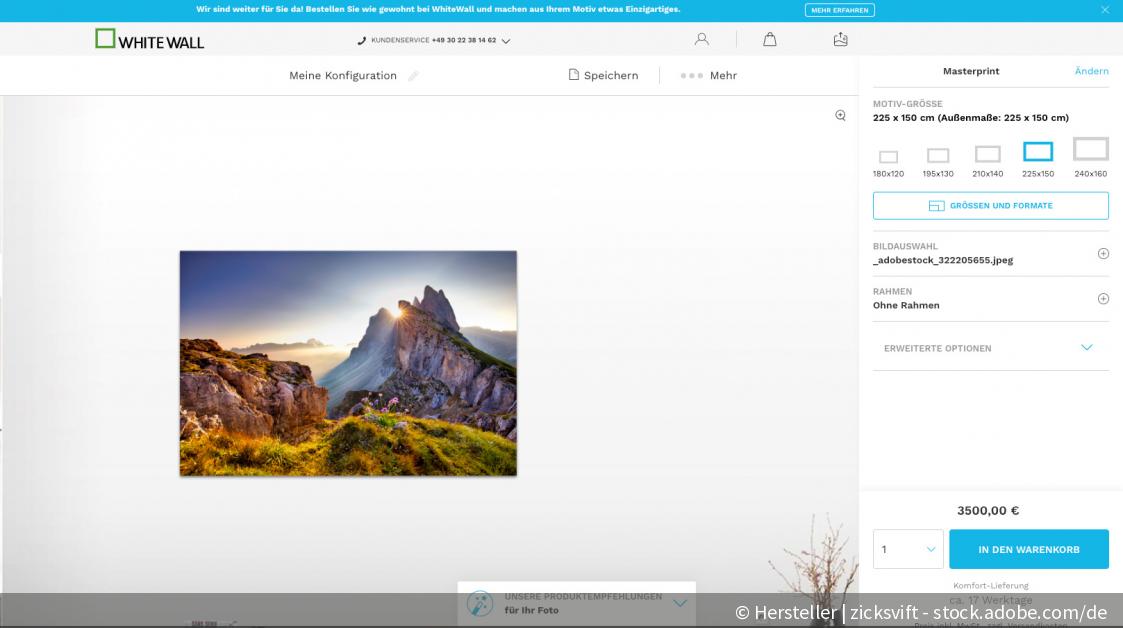The image size is (1123, 628).
Task: Zoom the preview with magnifier icon
Action: [x=840, y=116]
